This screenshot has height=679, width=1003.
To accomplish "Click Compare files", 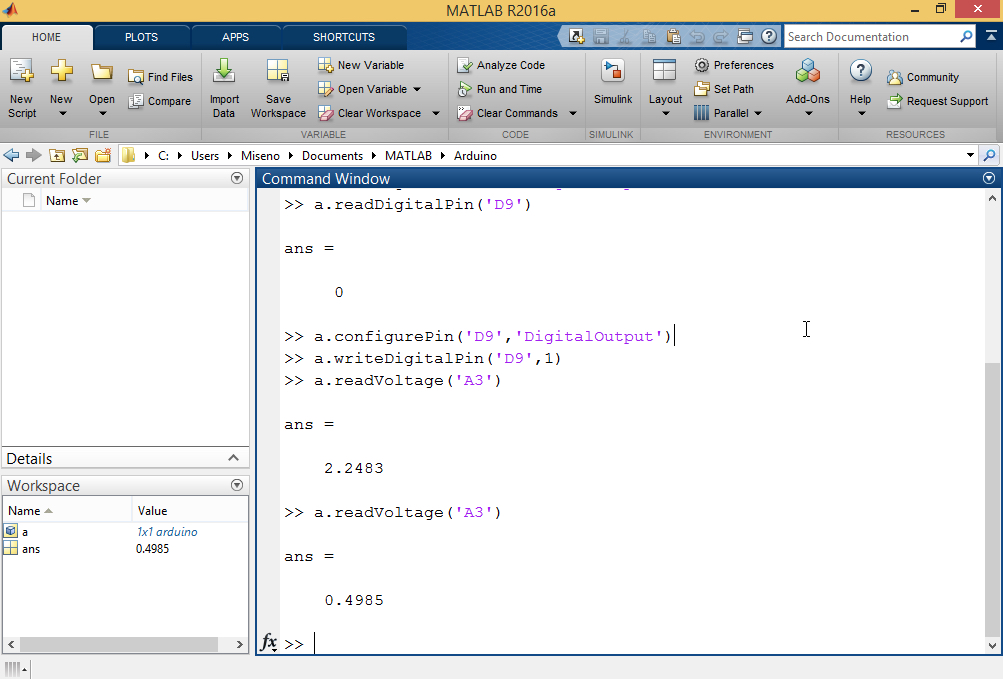I will [x=159, y=101].
